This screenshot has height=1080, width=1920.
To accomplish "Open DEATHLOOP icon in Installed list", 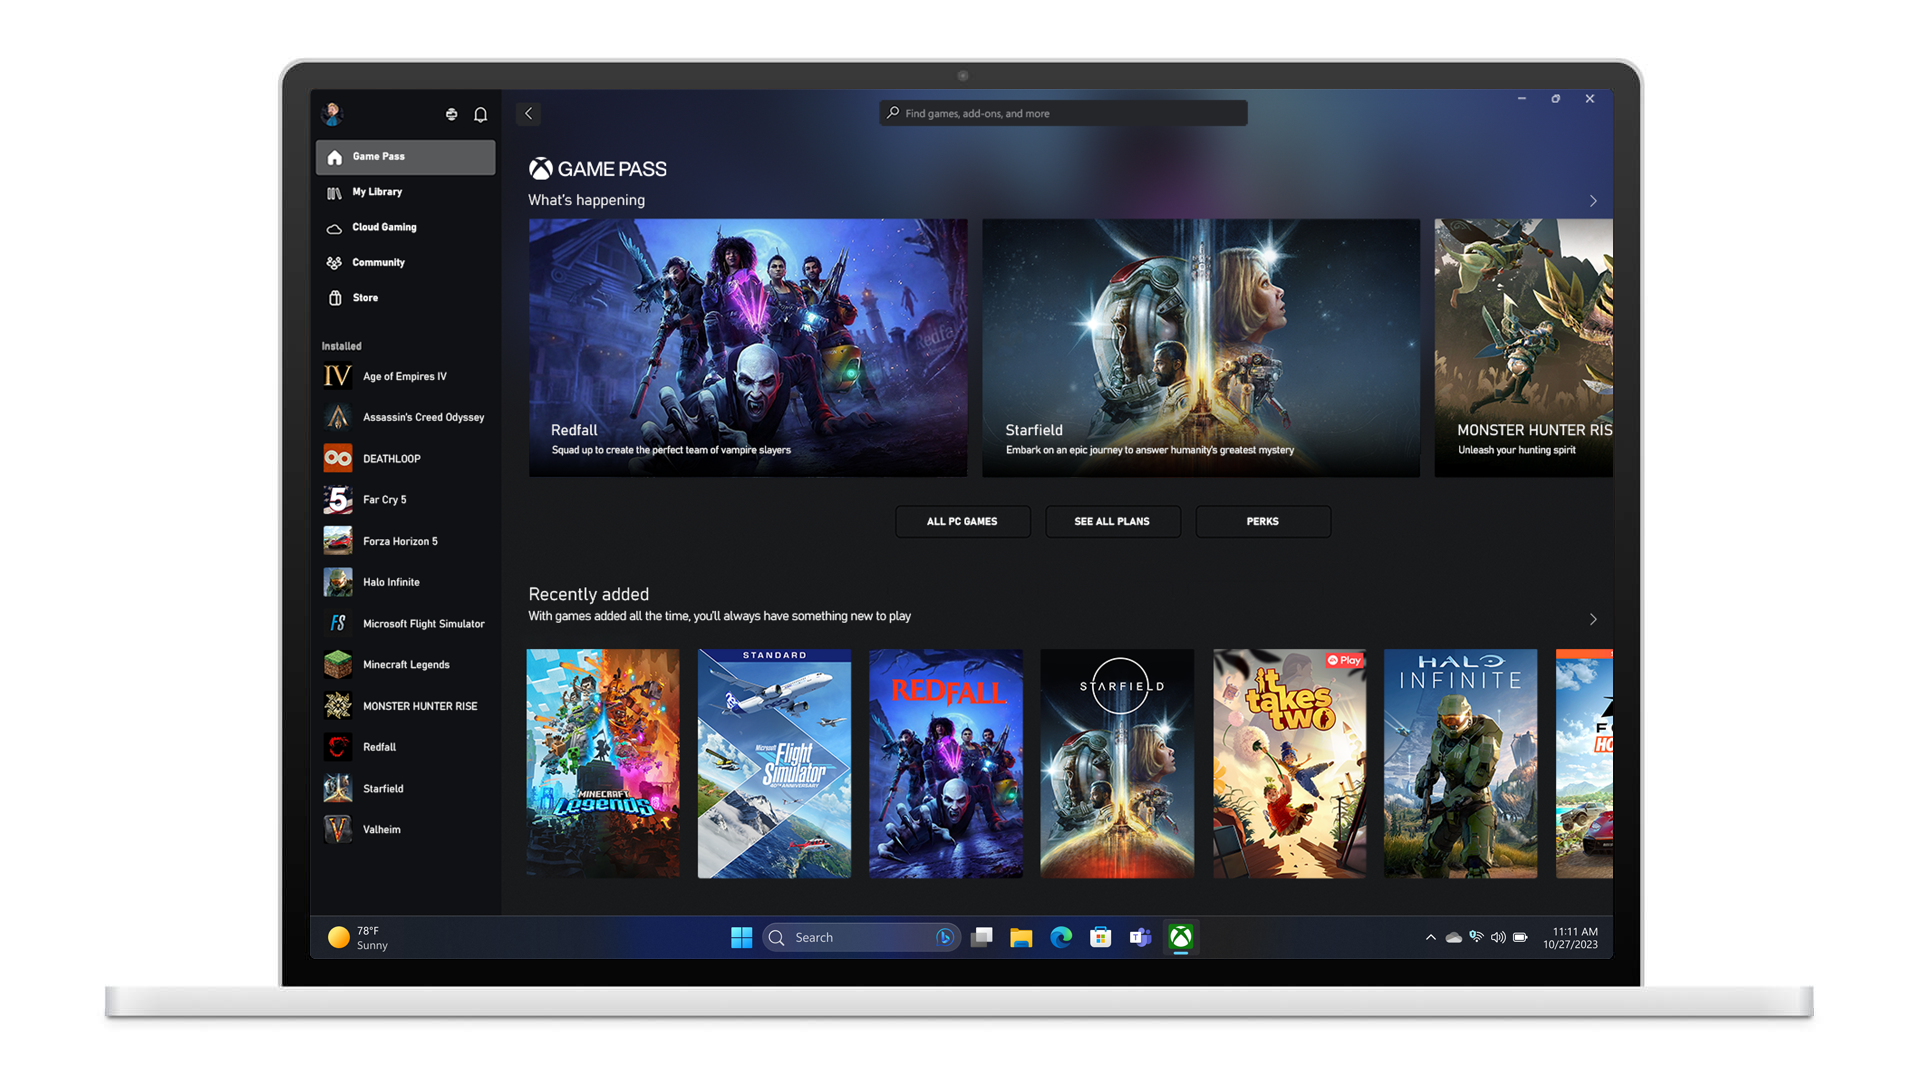I will (338, 458).
